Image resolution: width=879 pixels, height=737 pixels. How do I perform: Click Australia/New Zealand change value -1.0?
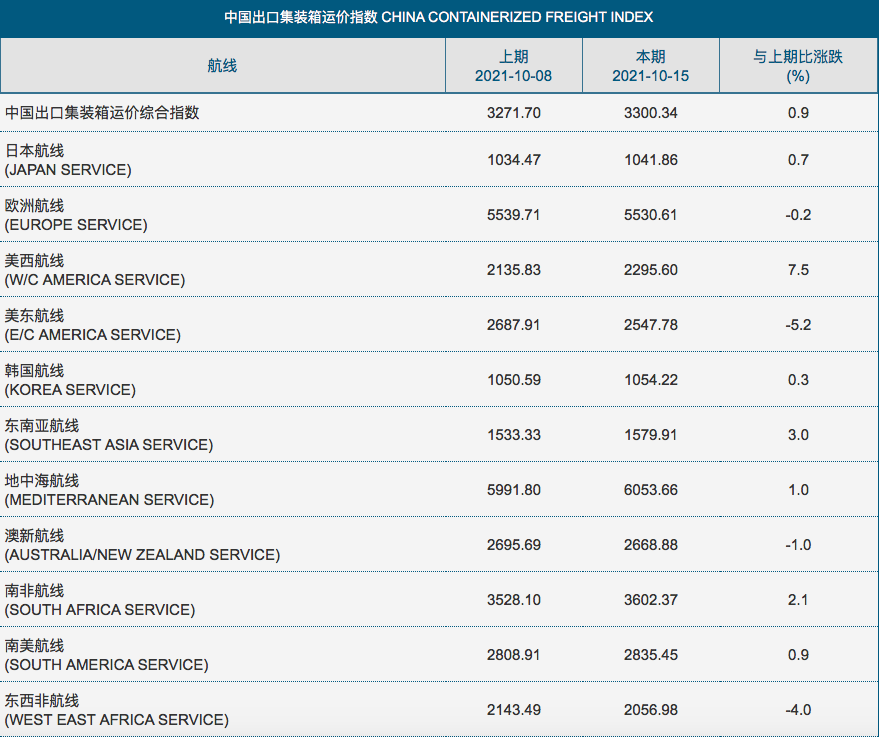pos(798,544)
